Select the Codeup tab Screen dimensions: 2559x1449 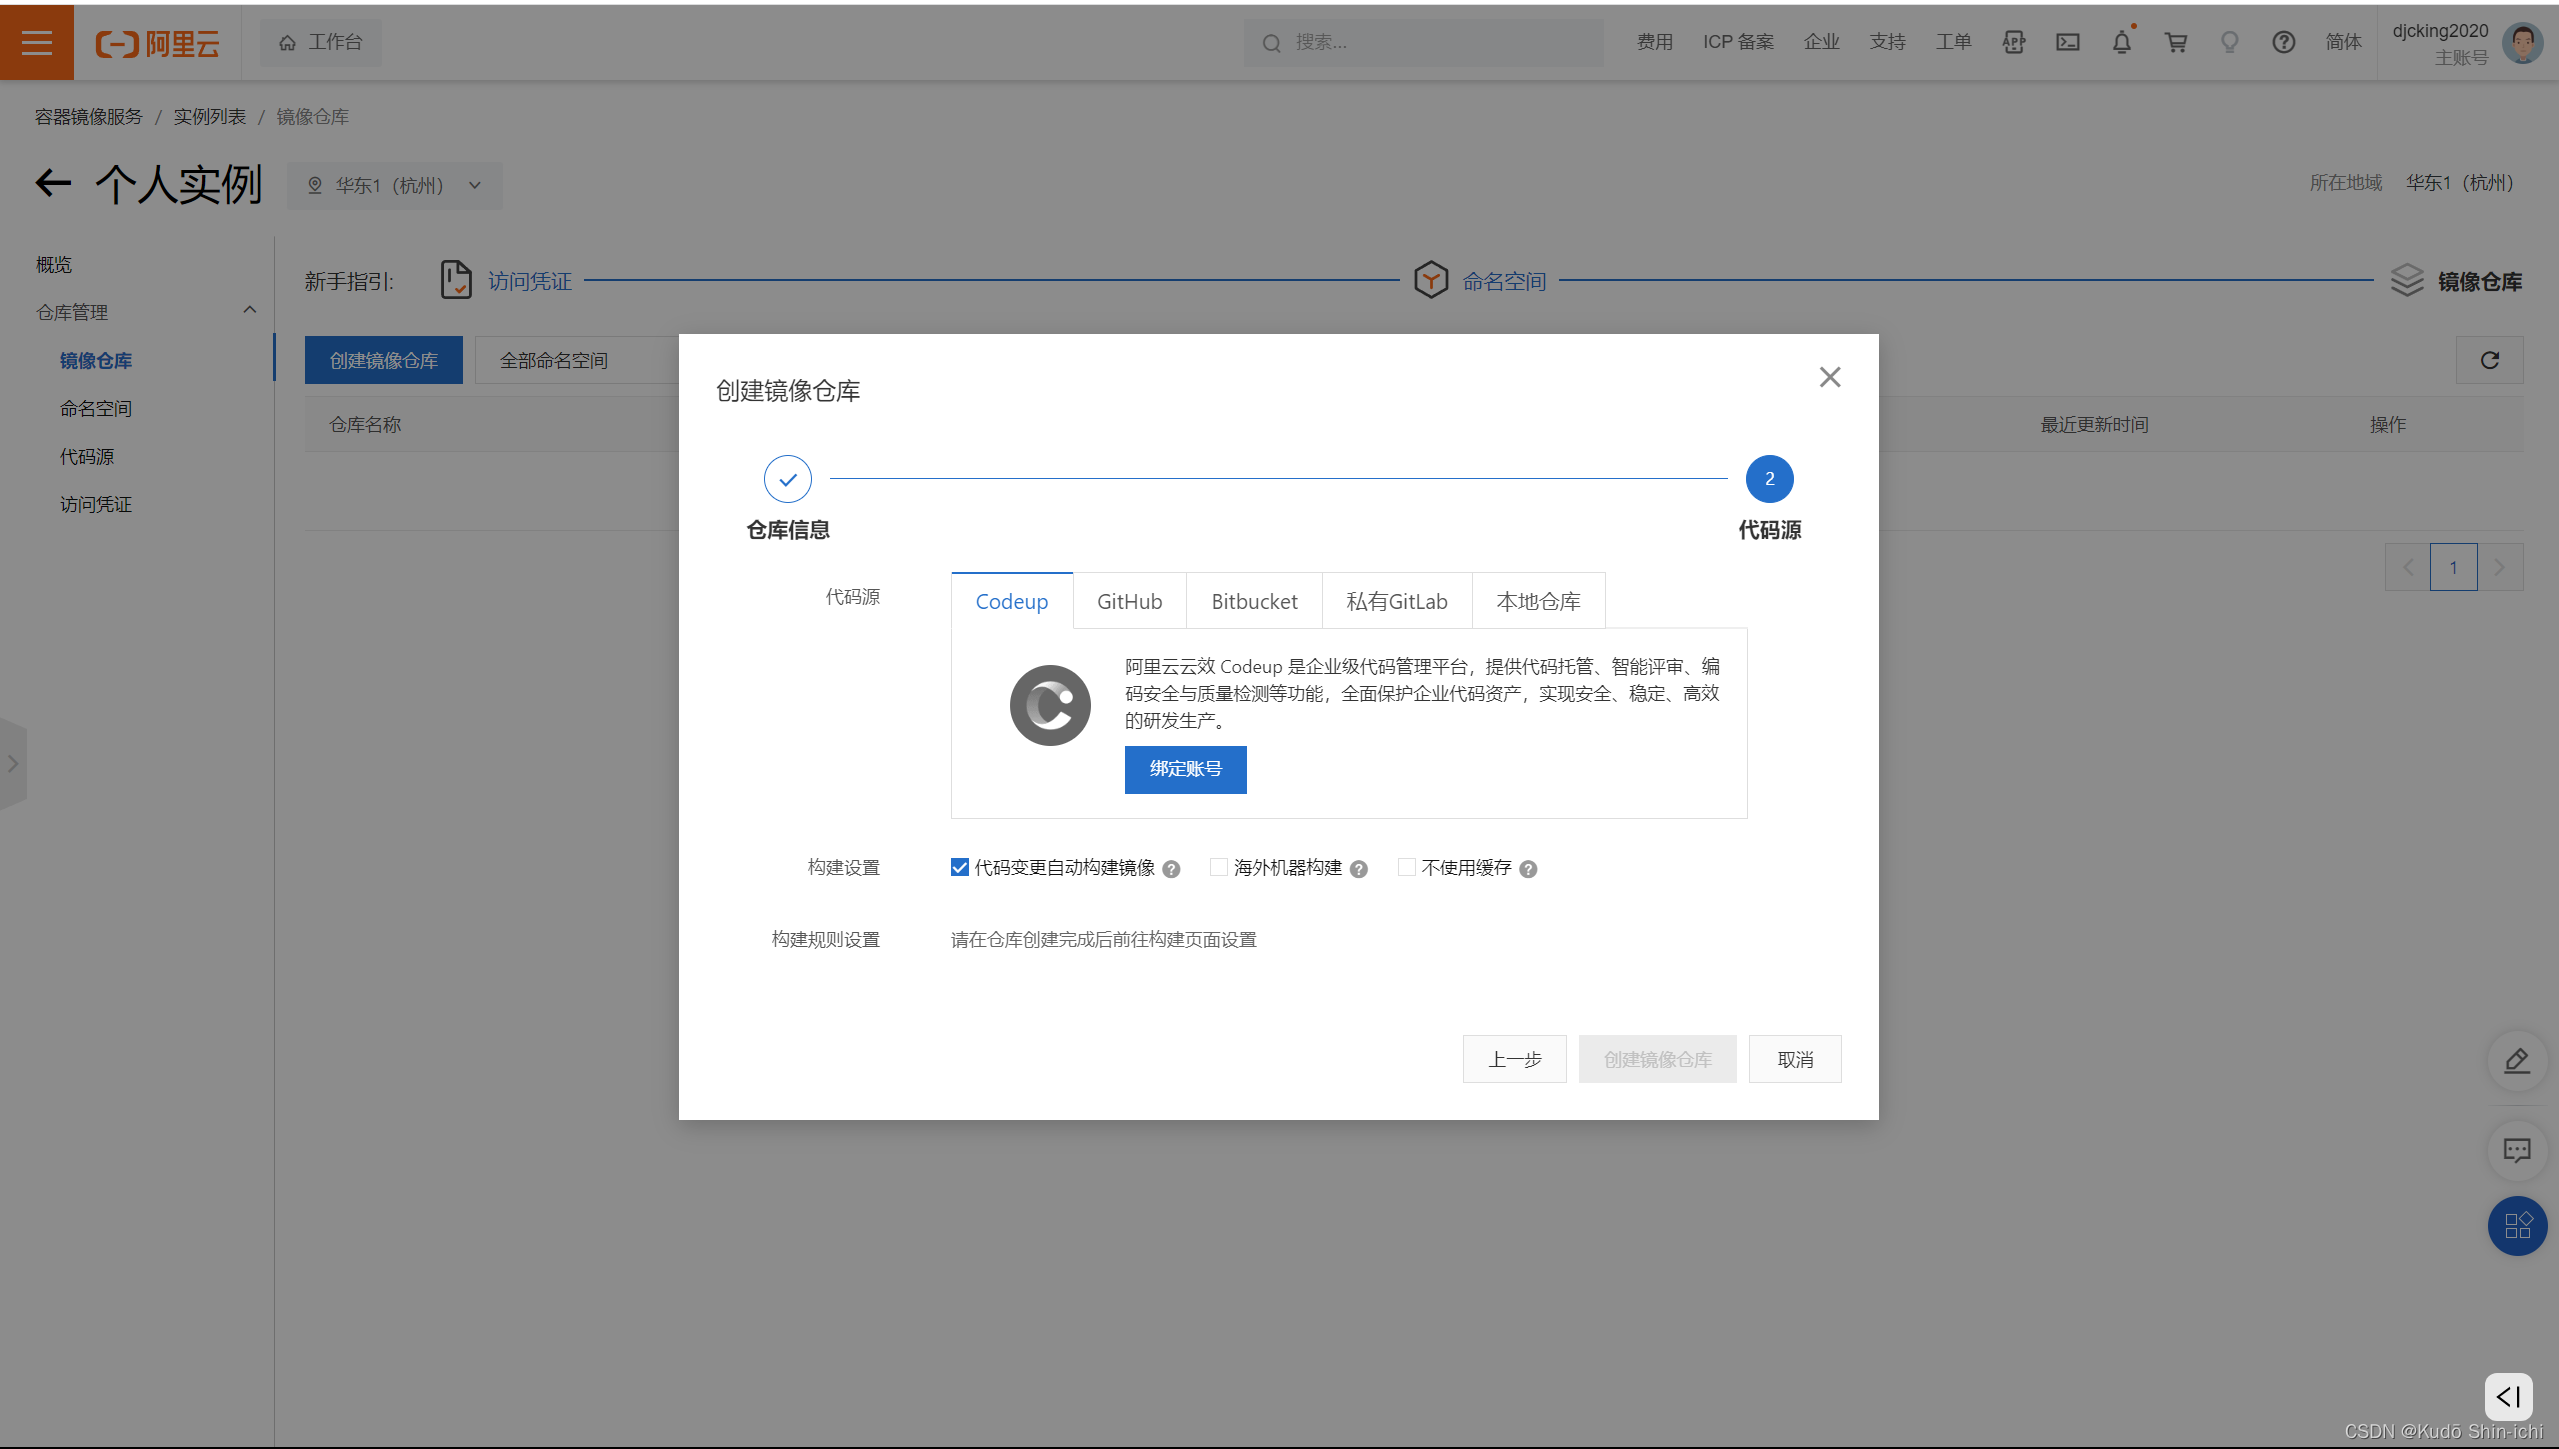pos(1012,601)
